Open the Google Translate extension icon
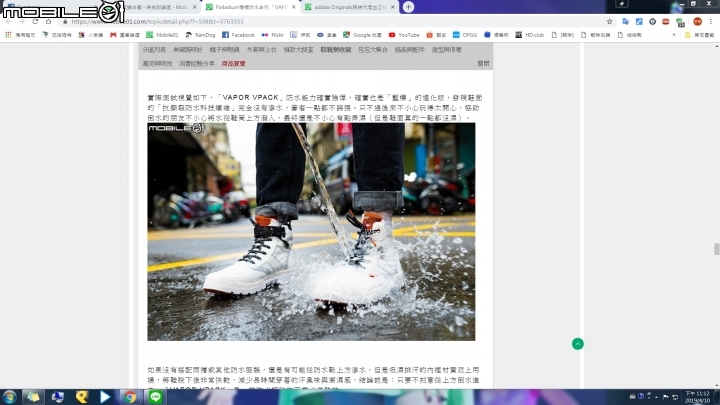The image size is (720, 405). point(625,22)
